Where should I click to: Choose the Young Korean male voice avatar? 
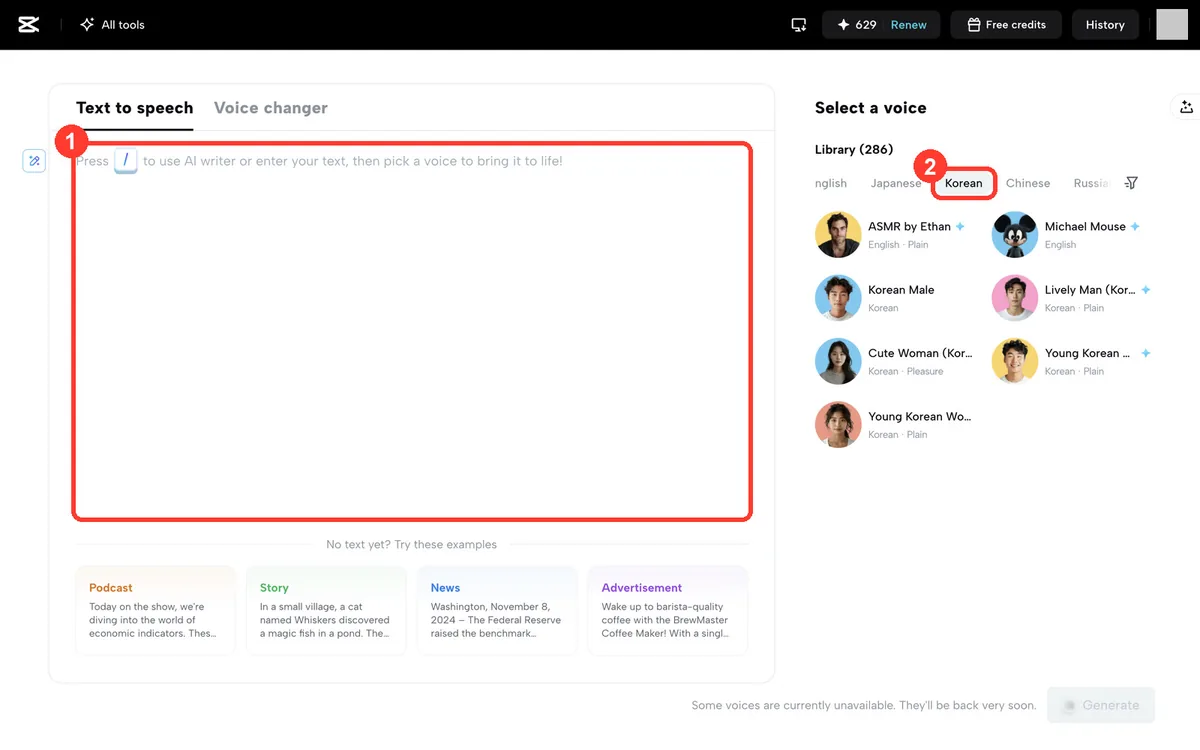pos(1015,361)
